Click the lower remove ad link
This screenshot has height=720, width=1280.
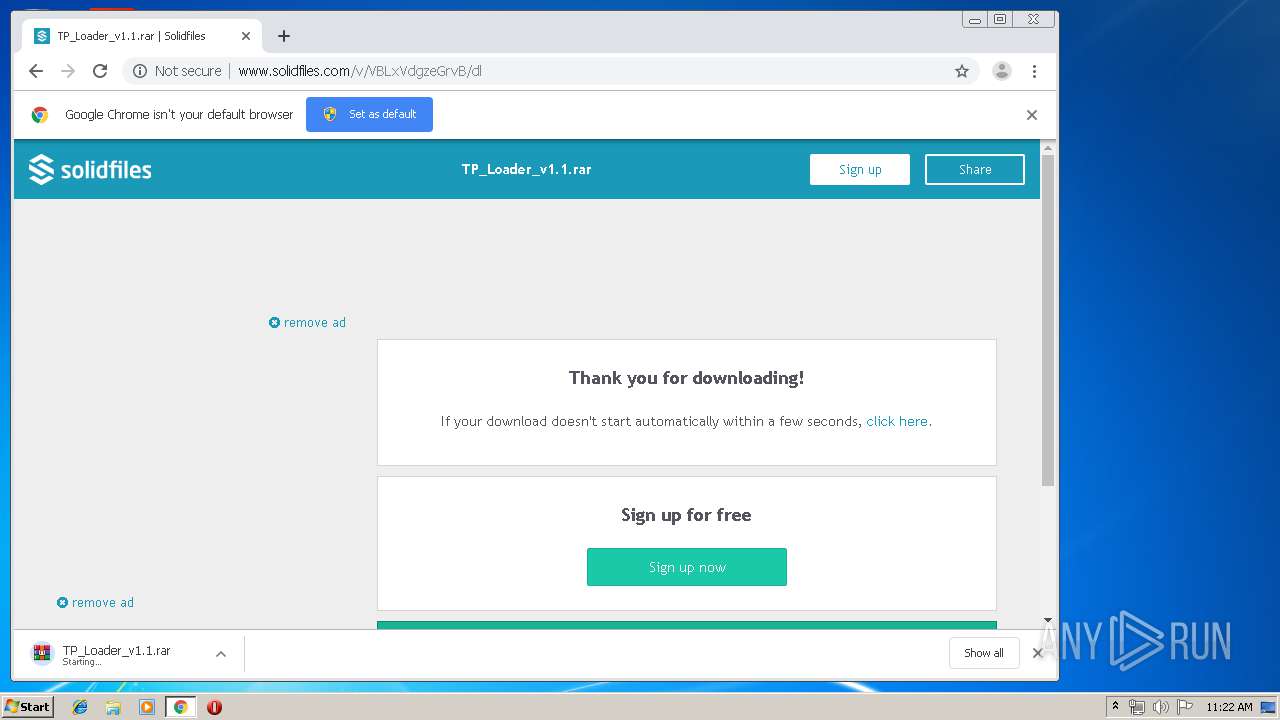[95, 602]
